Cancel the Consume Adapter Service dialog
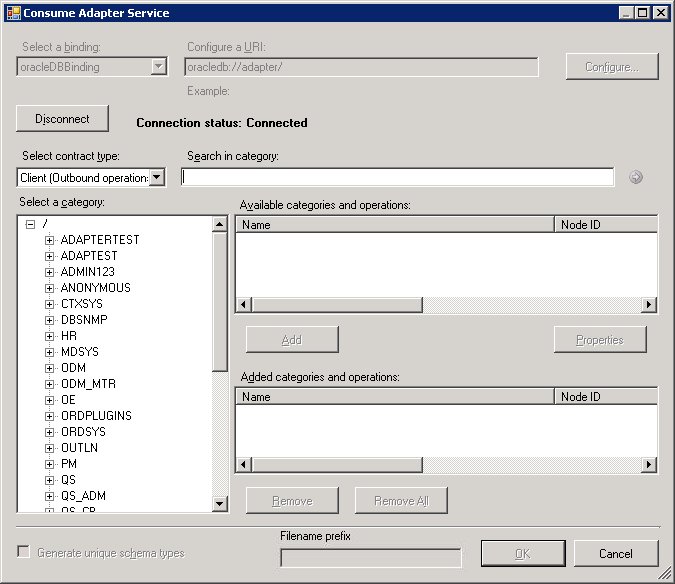The height and width of the screenshot is (584, 675). pyautogui.click(x=616, y=553)
